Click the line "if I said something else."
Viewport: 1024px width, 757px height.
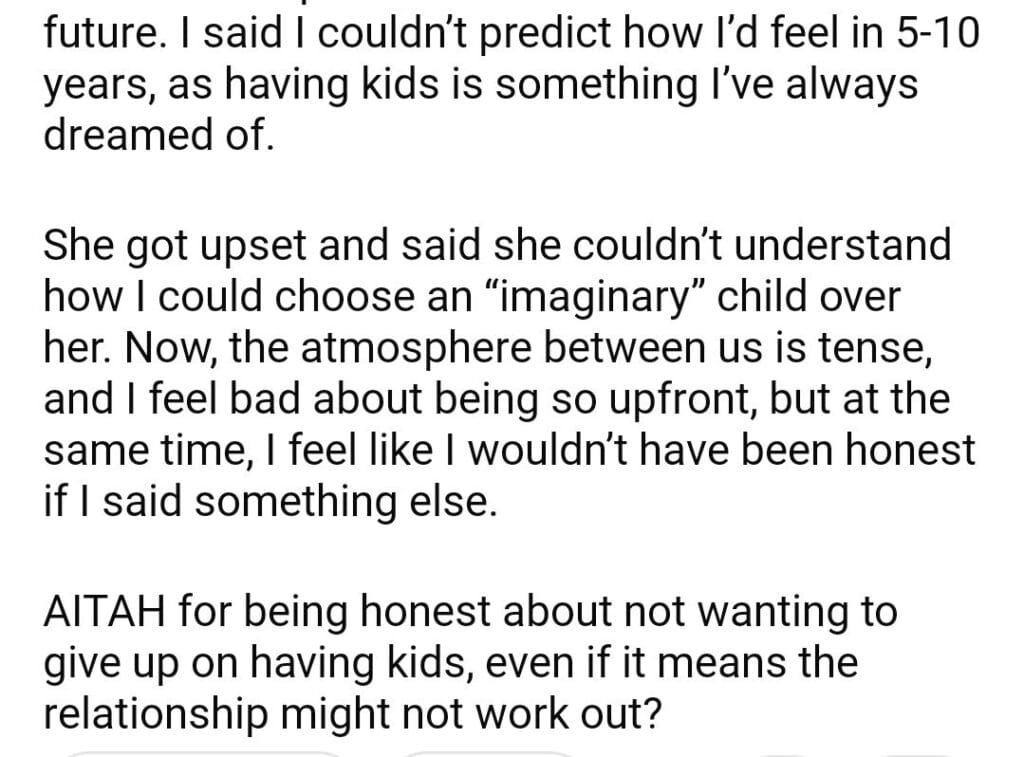tap(269, 502)
